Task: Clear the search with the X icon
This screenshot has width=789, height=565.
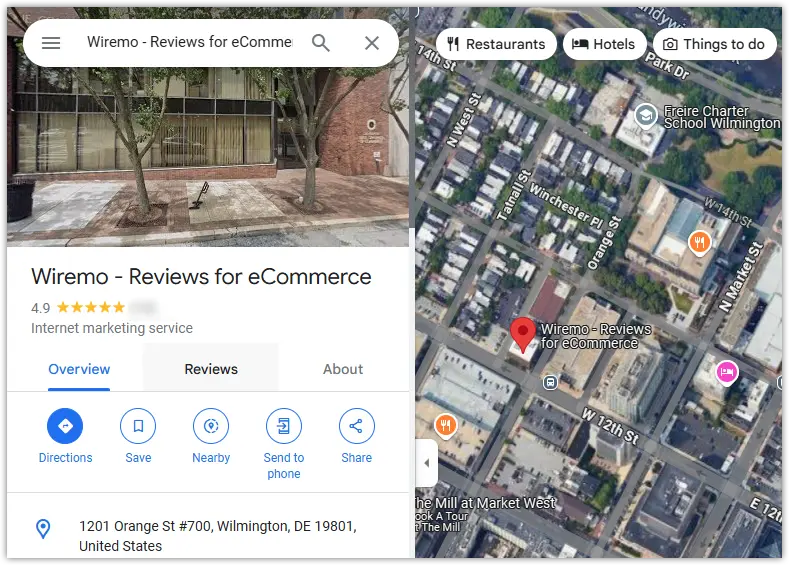Action: click(x=372, y=43)
